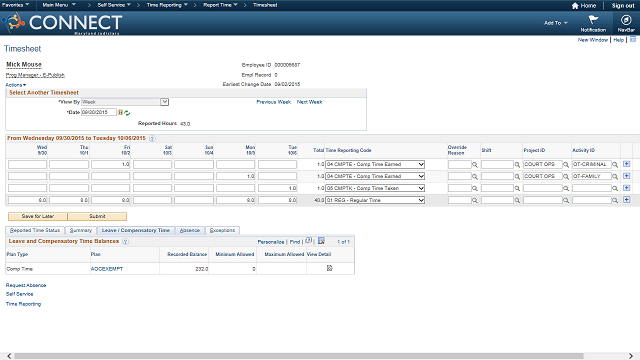Download balances grid to spreadsheet icon
The height and width of the screenshot is (360, 640).
[321, 241]
